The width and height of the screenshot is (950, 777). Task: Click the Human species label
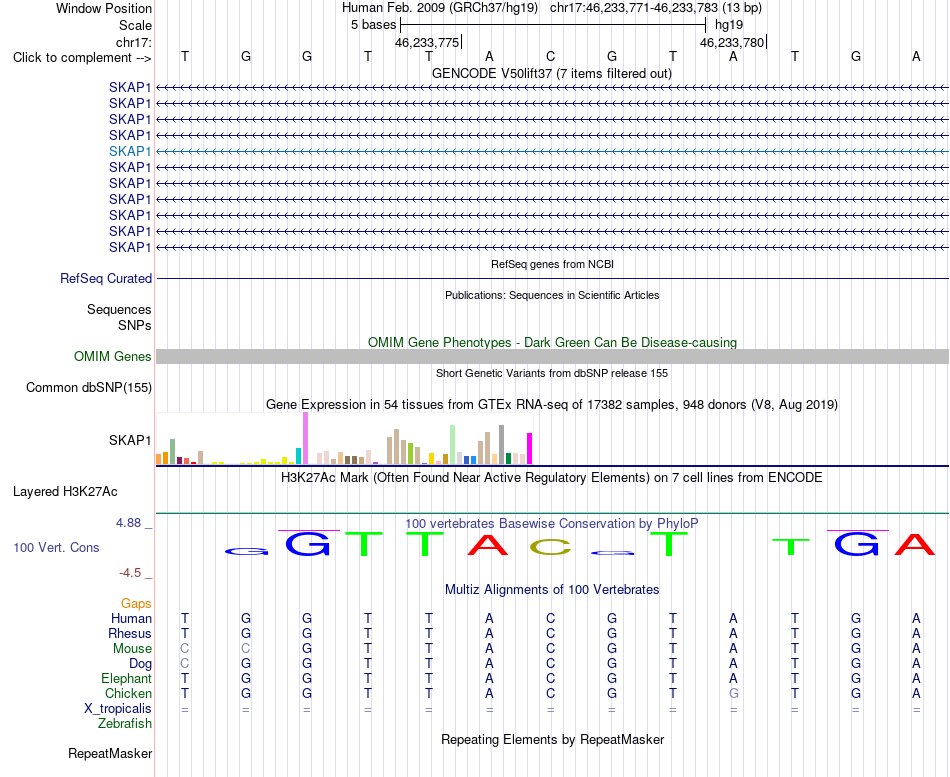131,618
